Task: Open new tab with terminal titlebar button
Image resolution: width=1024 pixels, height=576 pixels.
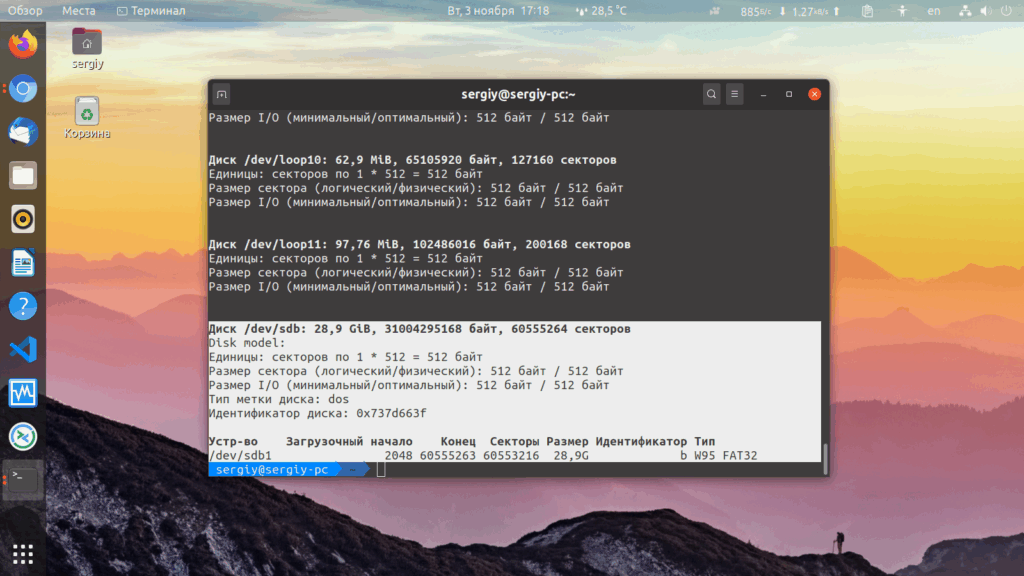Action: pos(221,95)
